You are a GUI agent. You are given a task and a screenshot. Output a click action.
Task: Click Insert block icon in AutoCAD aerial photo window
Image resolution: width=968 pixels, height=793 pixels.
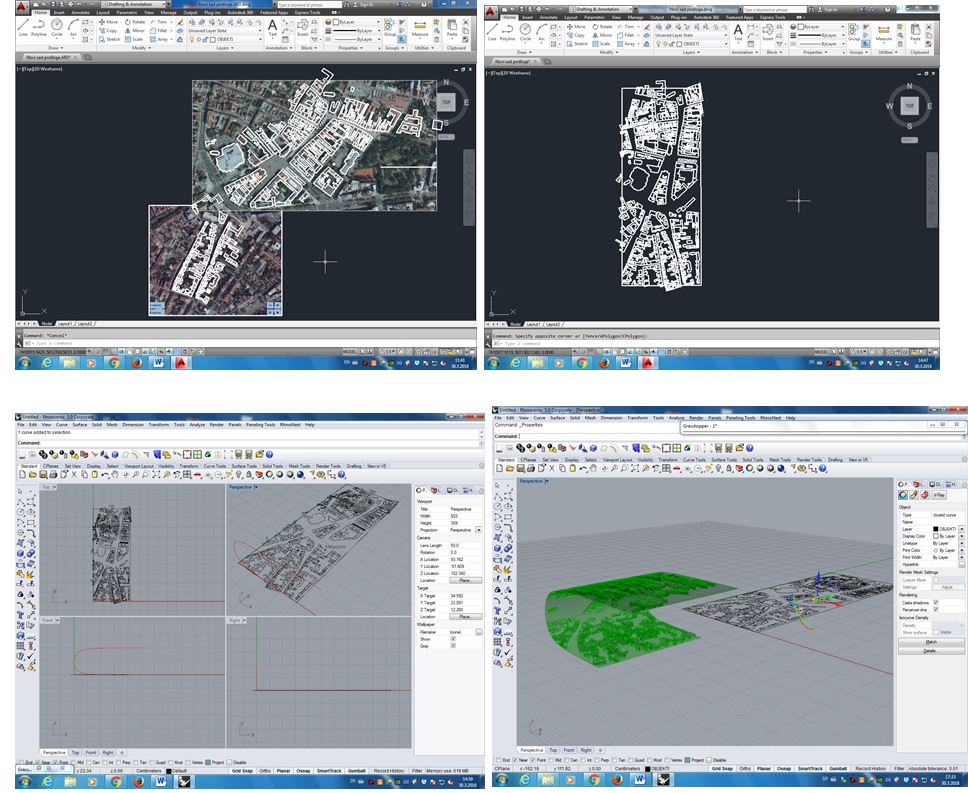(x=303, y=27)
